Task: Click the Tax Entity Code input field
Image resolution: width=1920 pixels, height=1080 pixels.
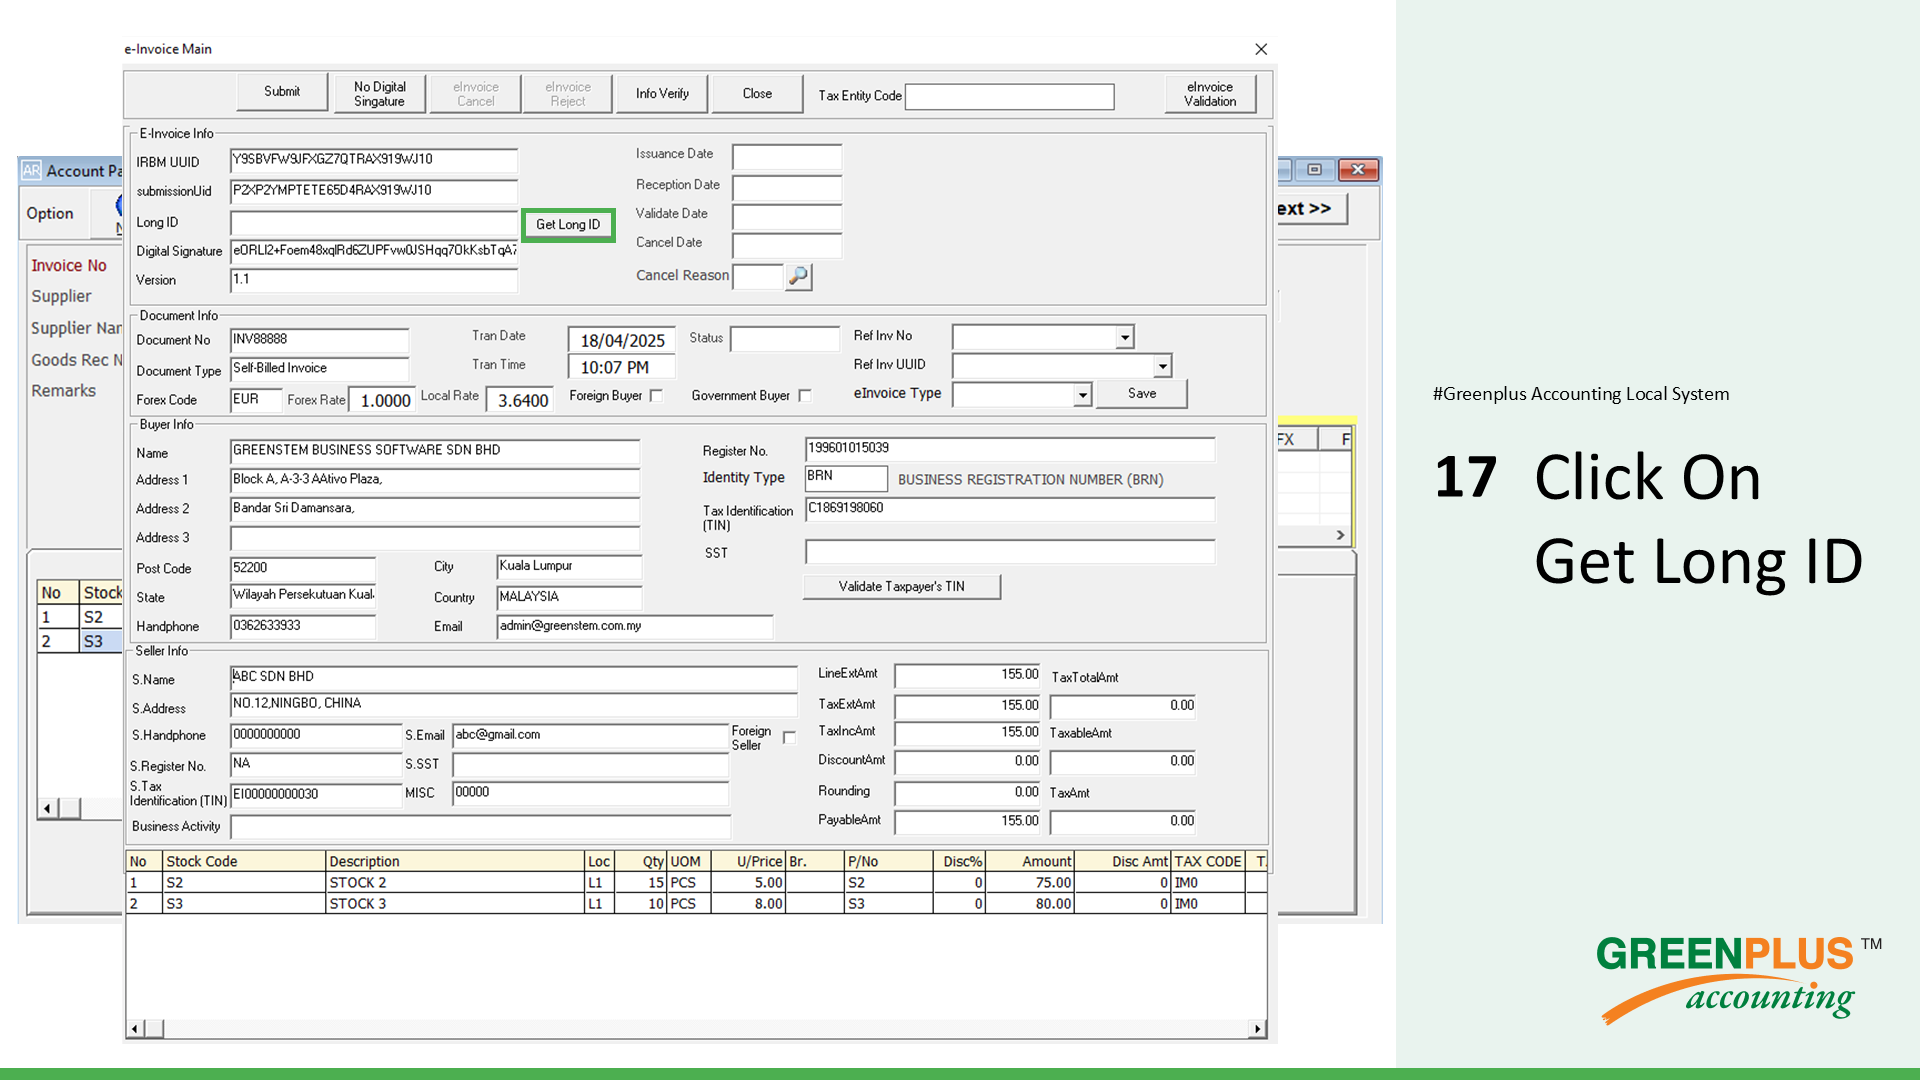Action: coord(1009,96)
